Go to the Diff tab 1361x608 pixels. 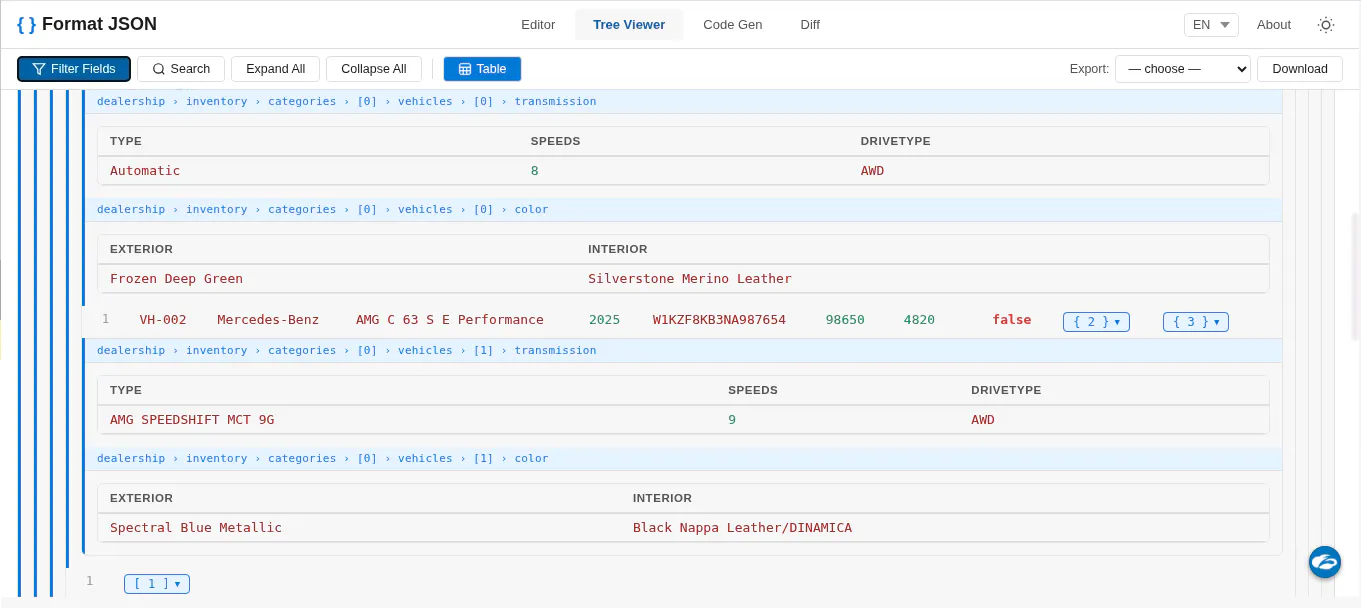coord(810,25)
